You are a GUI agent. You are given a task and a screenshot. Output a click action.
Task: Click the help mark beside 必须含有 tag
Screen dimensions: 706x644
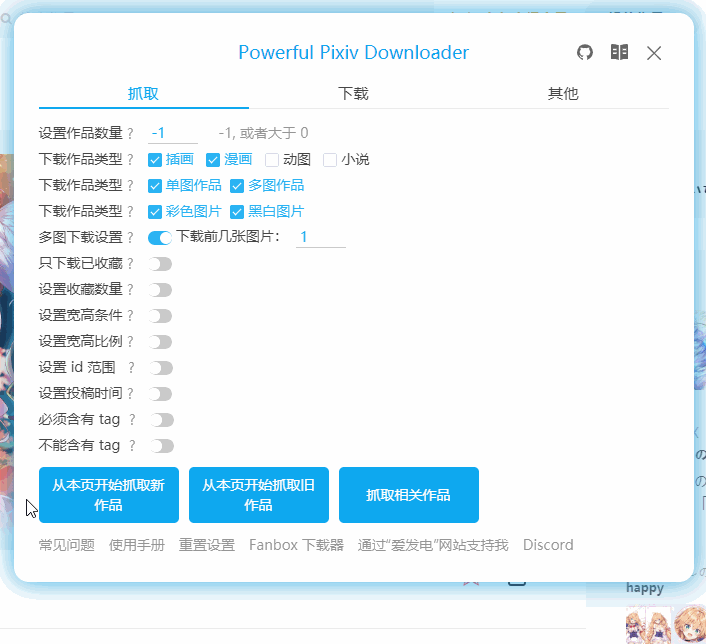[x=132, y=420]
